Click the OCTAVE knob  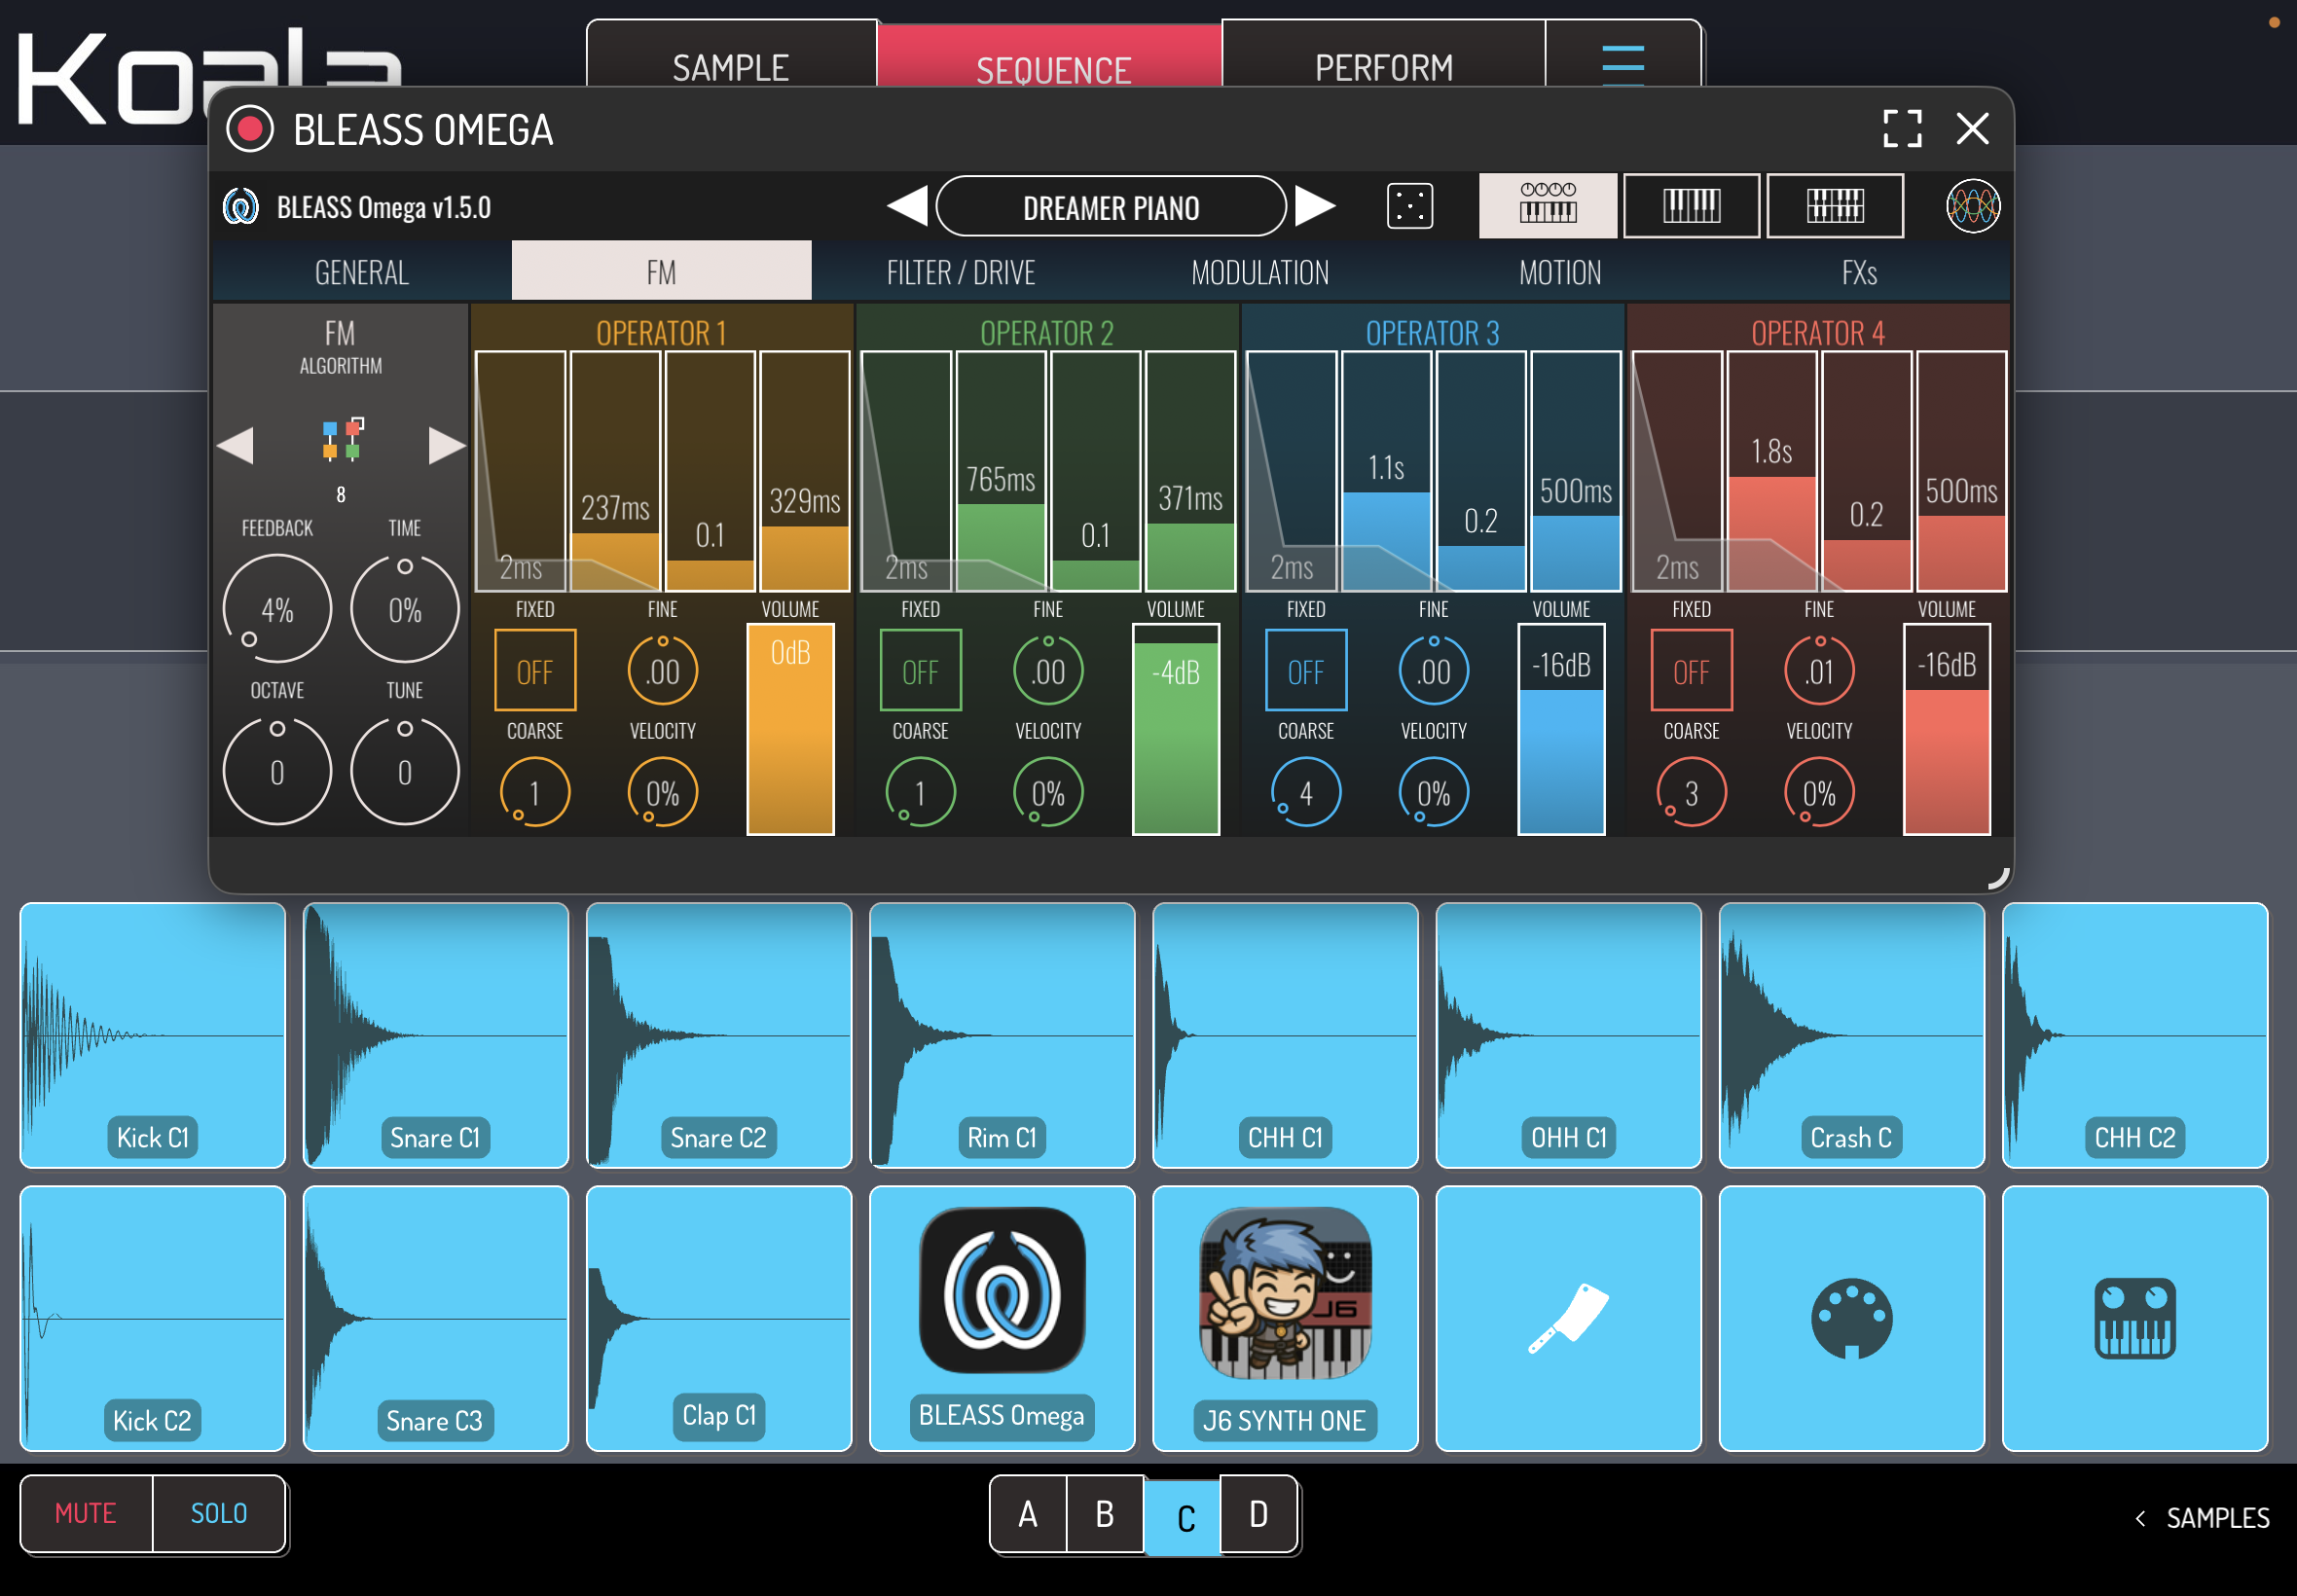277,771
